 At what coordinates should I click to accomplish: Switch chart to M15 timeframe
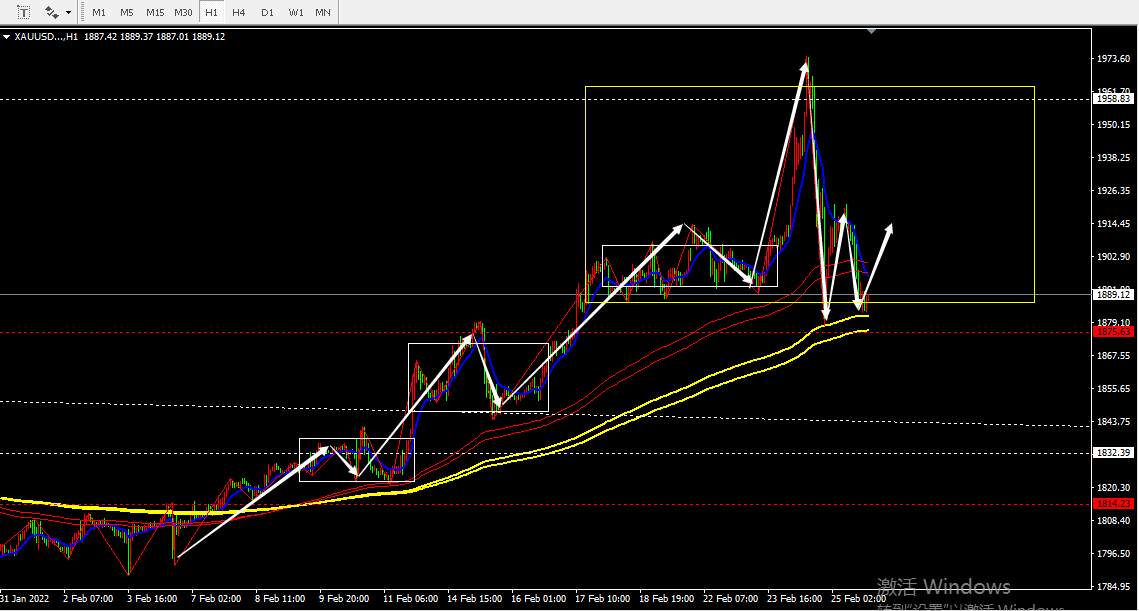point(155,12)
